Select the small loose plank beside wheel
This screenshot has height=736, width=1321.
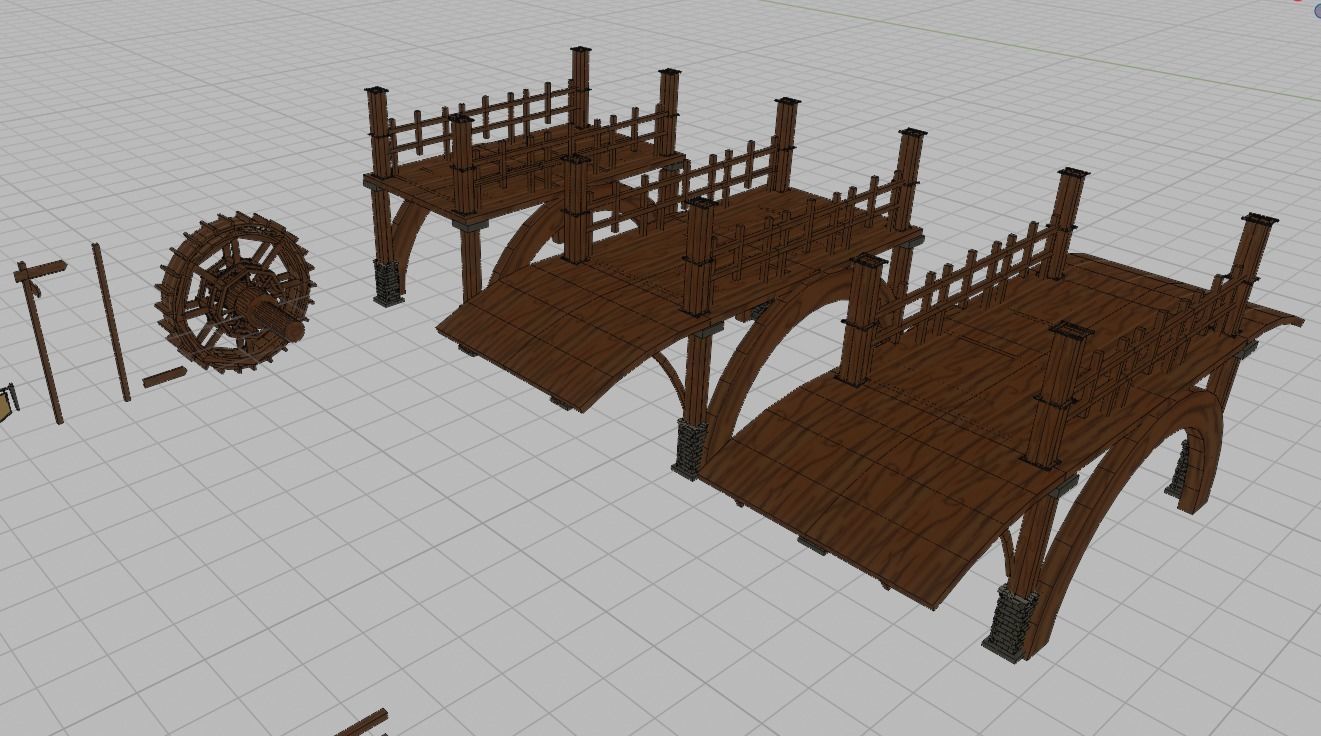click(164, 377)
